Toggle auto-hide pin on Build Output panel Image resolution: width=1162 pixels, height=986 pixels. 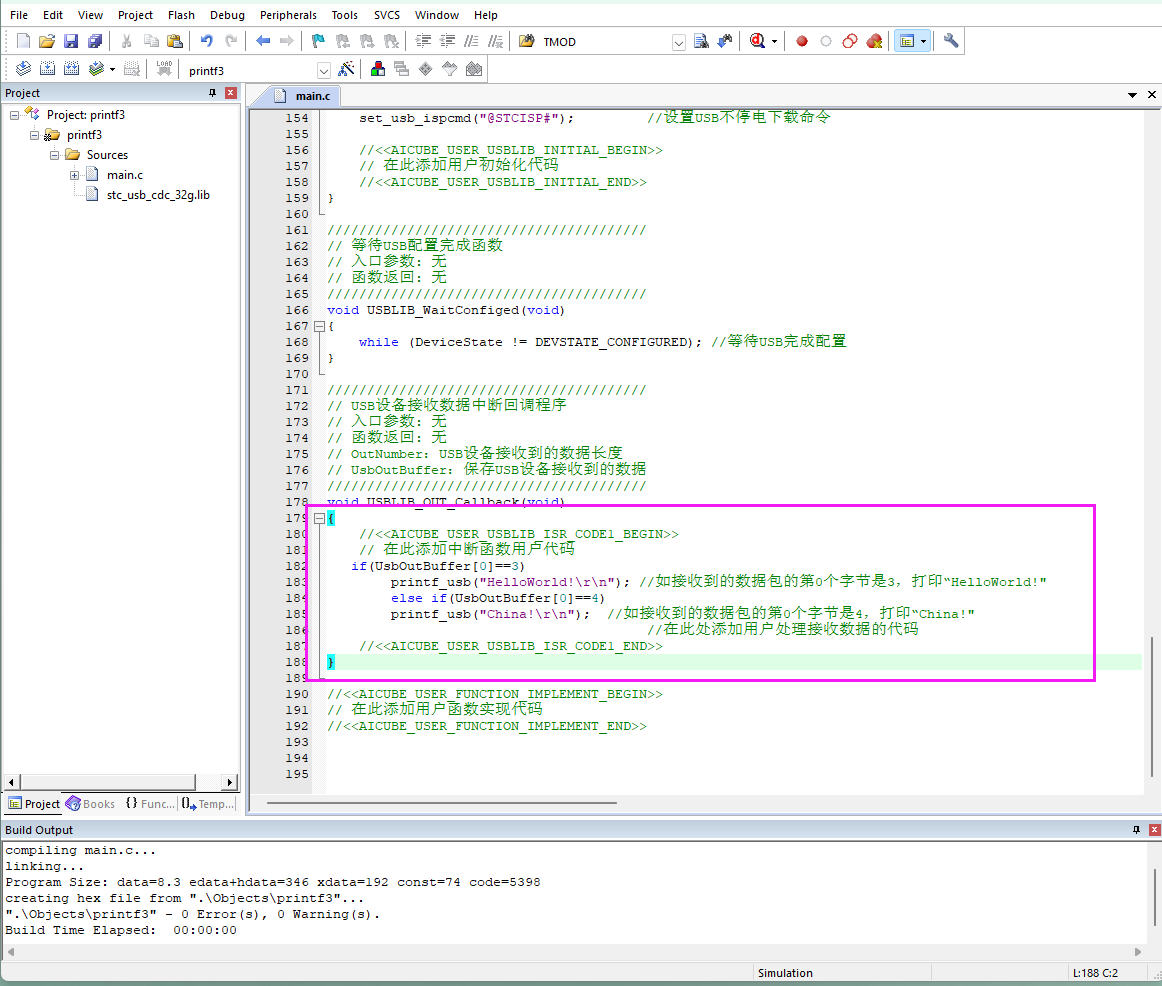(1136, 830)
